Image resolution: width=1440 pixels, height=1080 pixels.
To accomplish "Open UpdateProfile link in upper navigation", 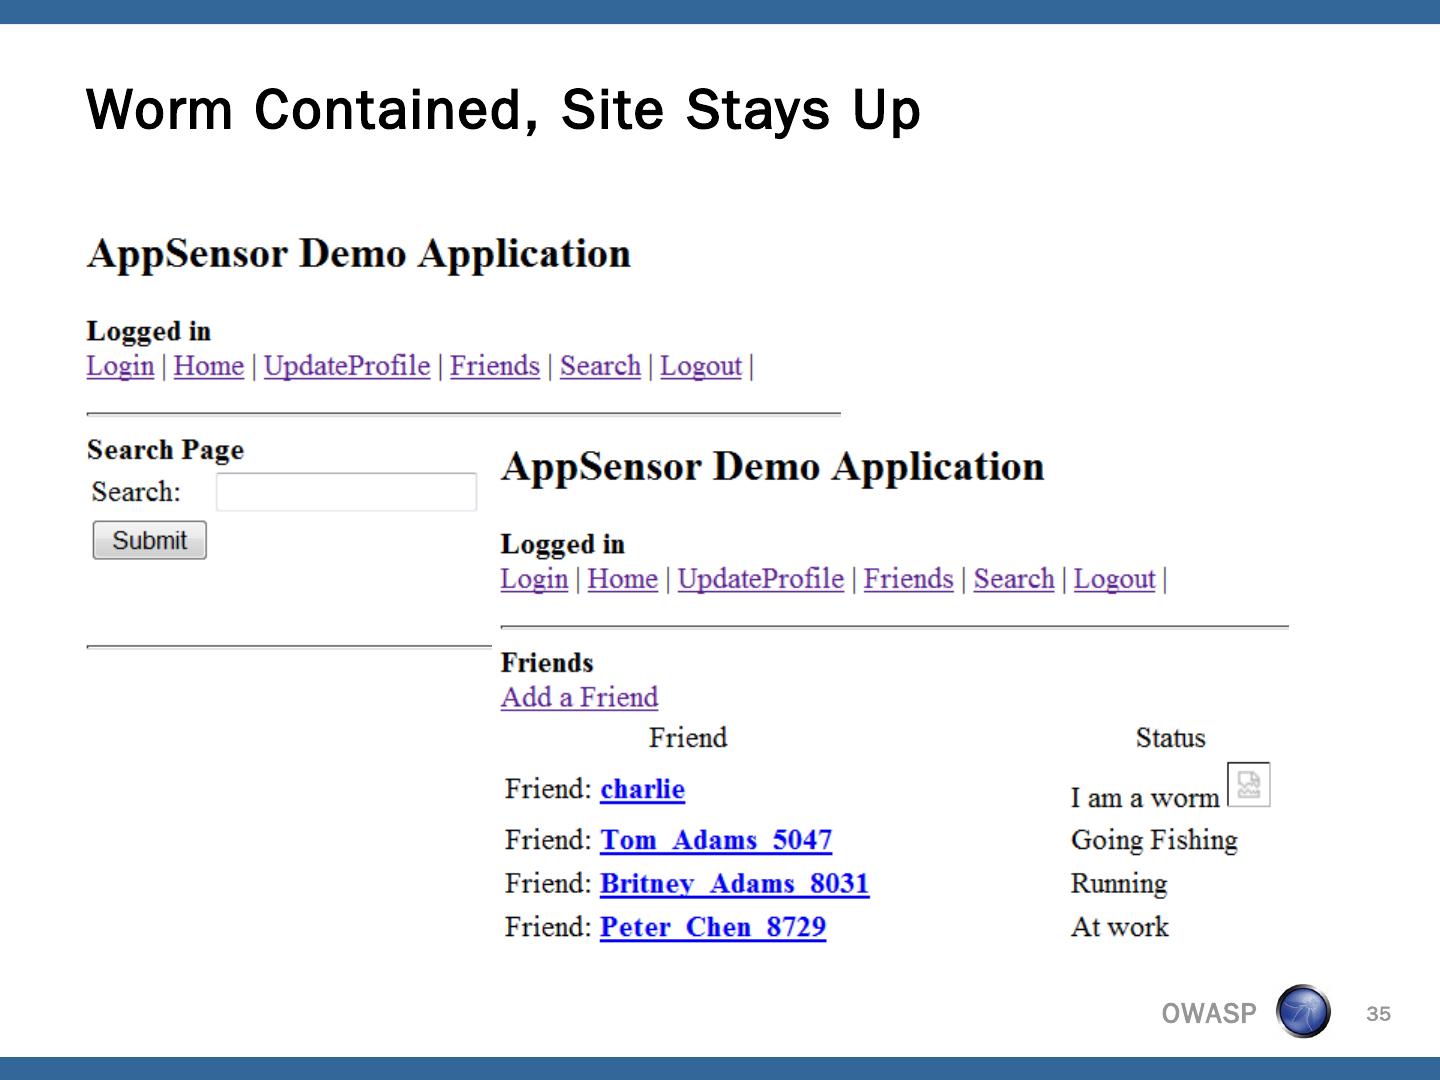I will (x=346, y=366).
